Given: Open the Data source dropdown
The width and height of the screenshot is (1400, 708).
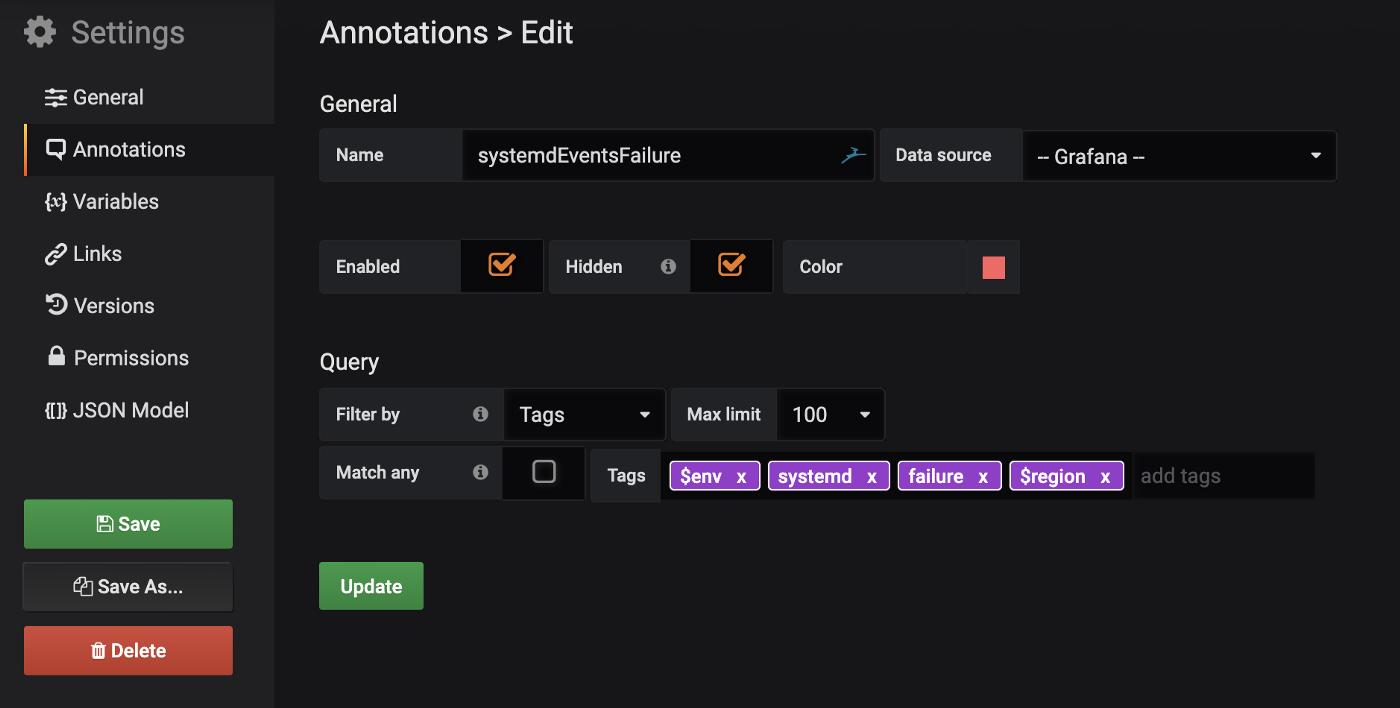Looking at the screenshot, I should click(1179, 156).
